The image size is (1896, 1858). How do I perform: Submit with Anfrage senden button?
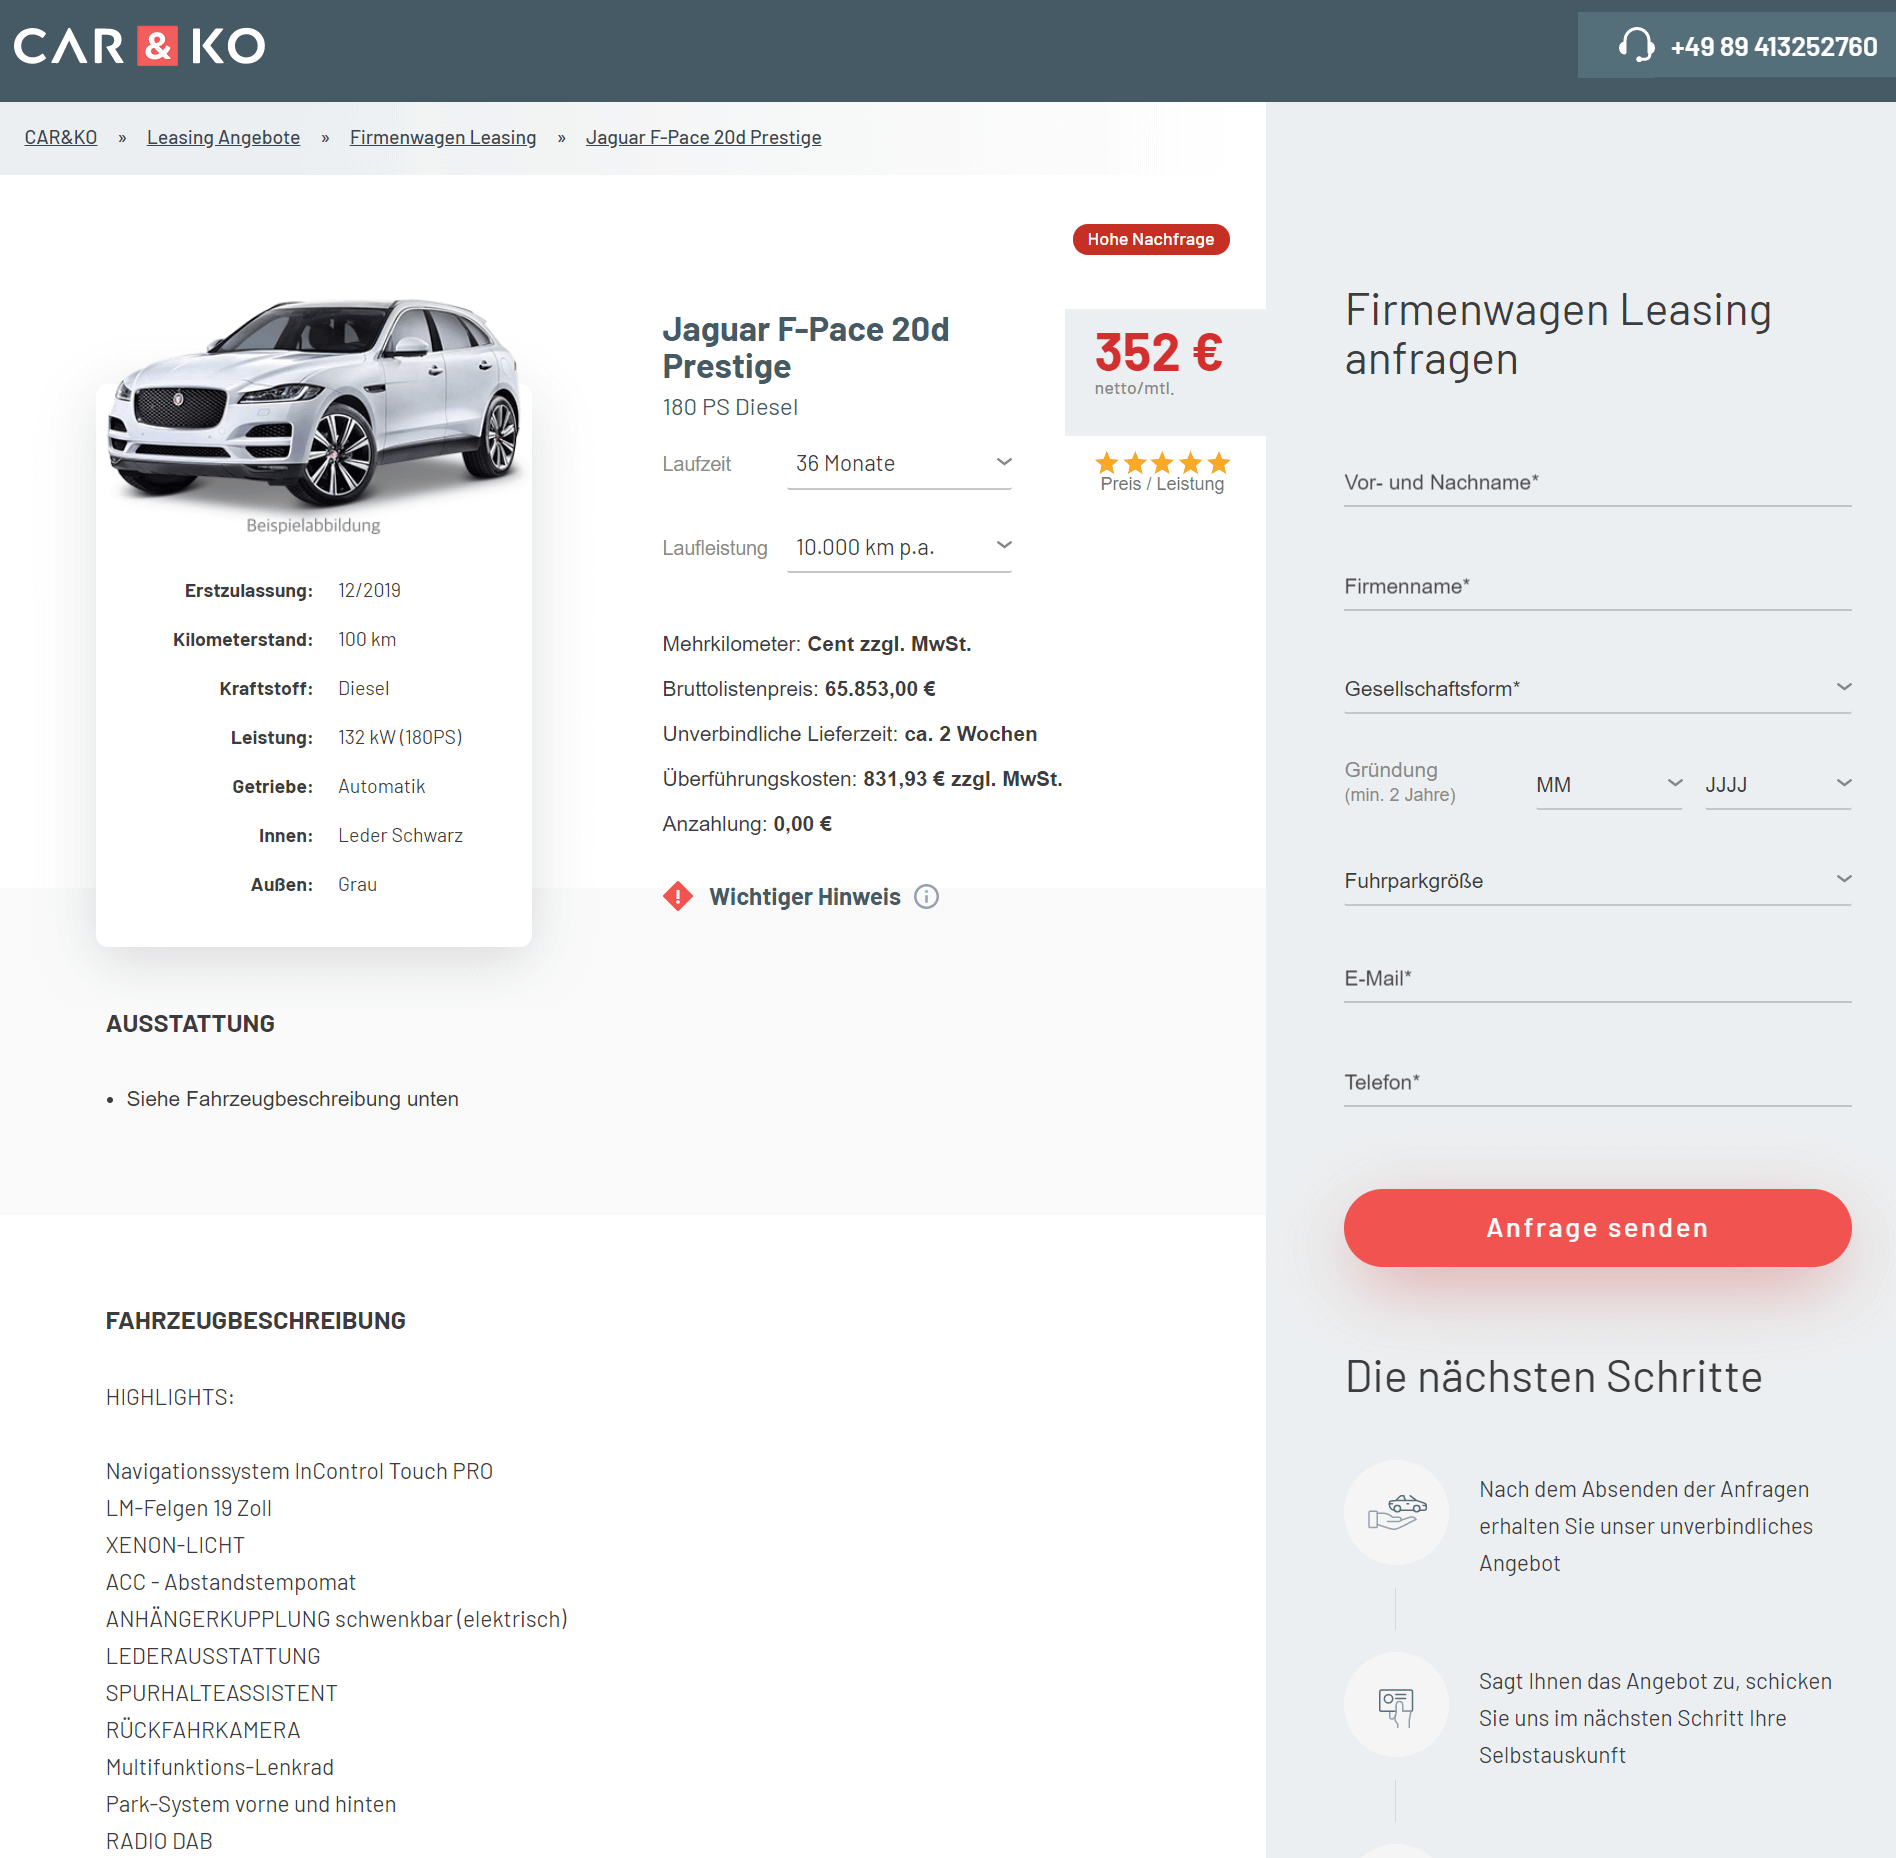(1598, 1228)
